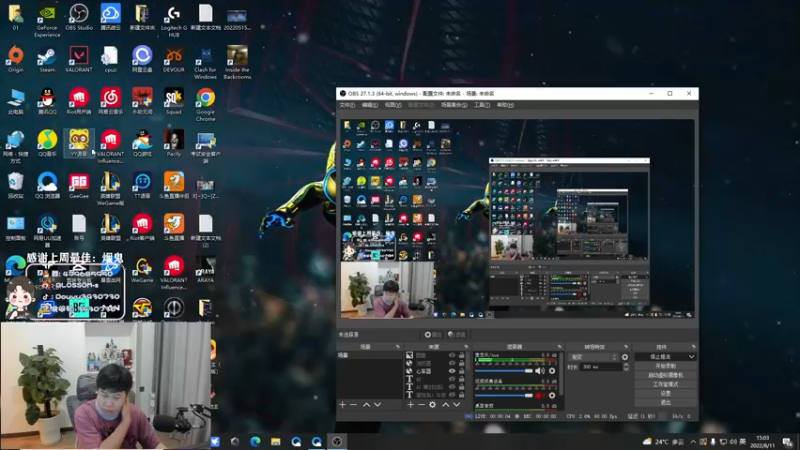The height and width of the screenshot is (450, 800).
Task: Show hidden system tray icons chevron
Action: tap(693, 441)
